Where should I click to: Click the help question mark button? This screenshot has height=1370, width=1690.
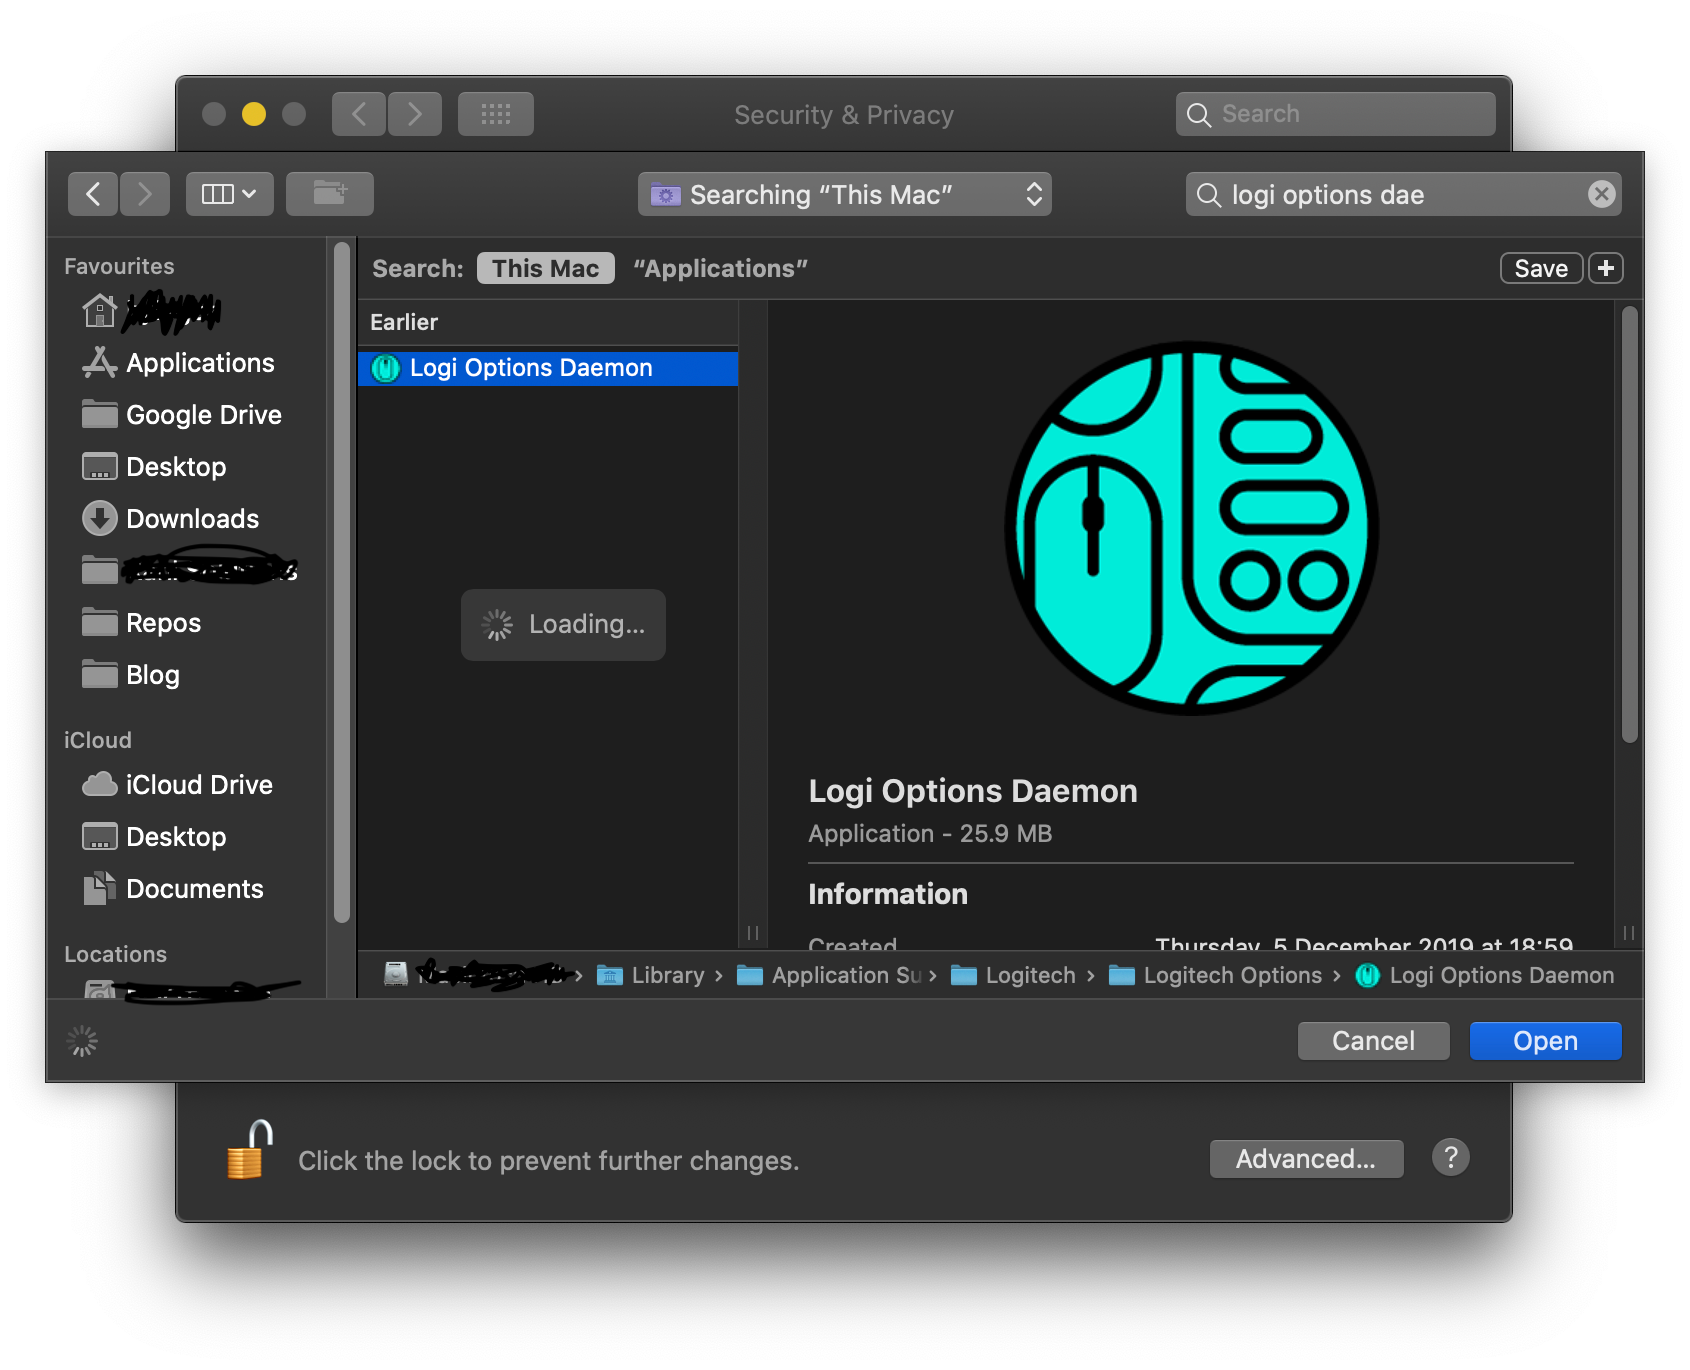[x=1450, y=1157]
